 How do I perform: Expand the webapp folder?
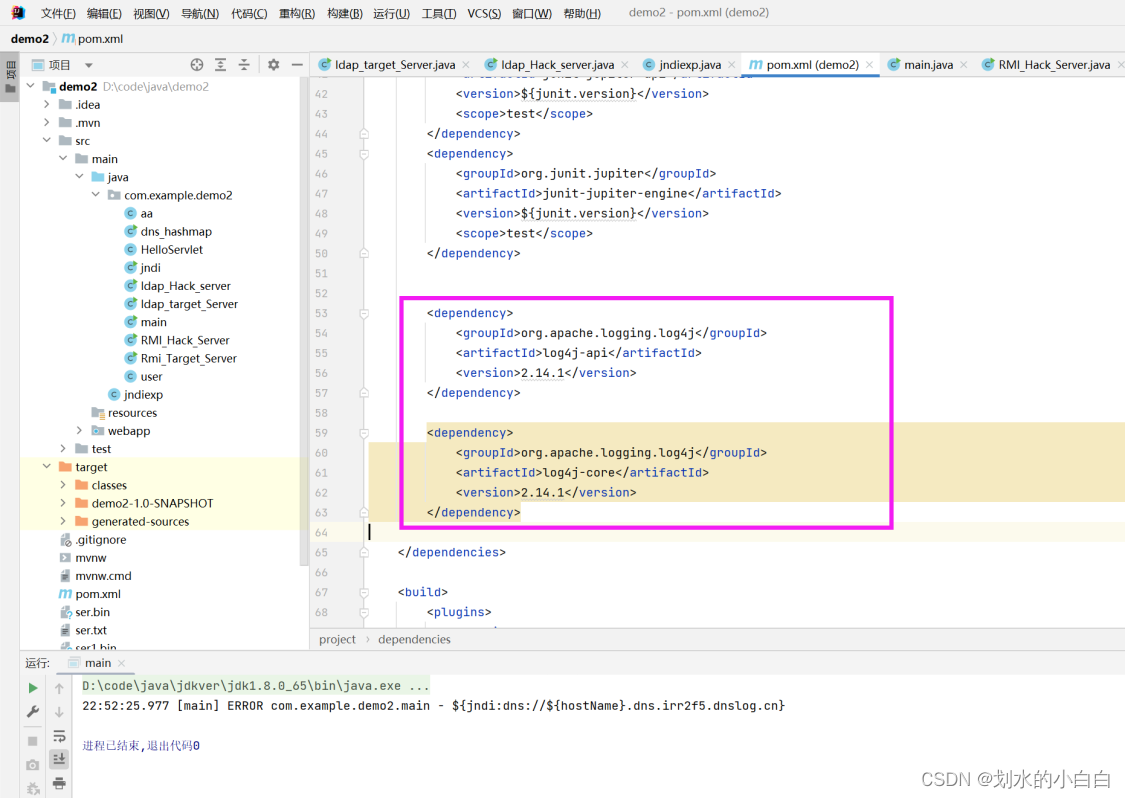(x=79, y=431)
